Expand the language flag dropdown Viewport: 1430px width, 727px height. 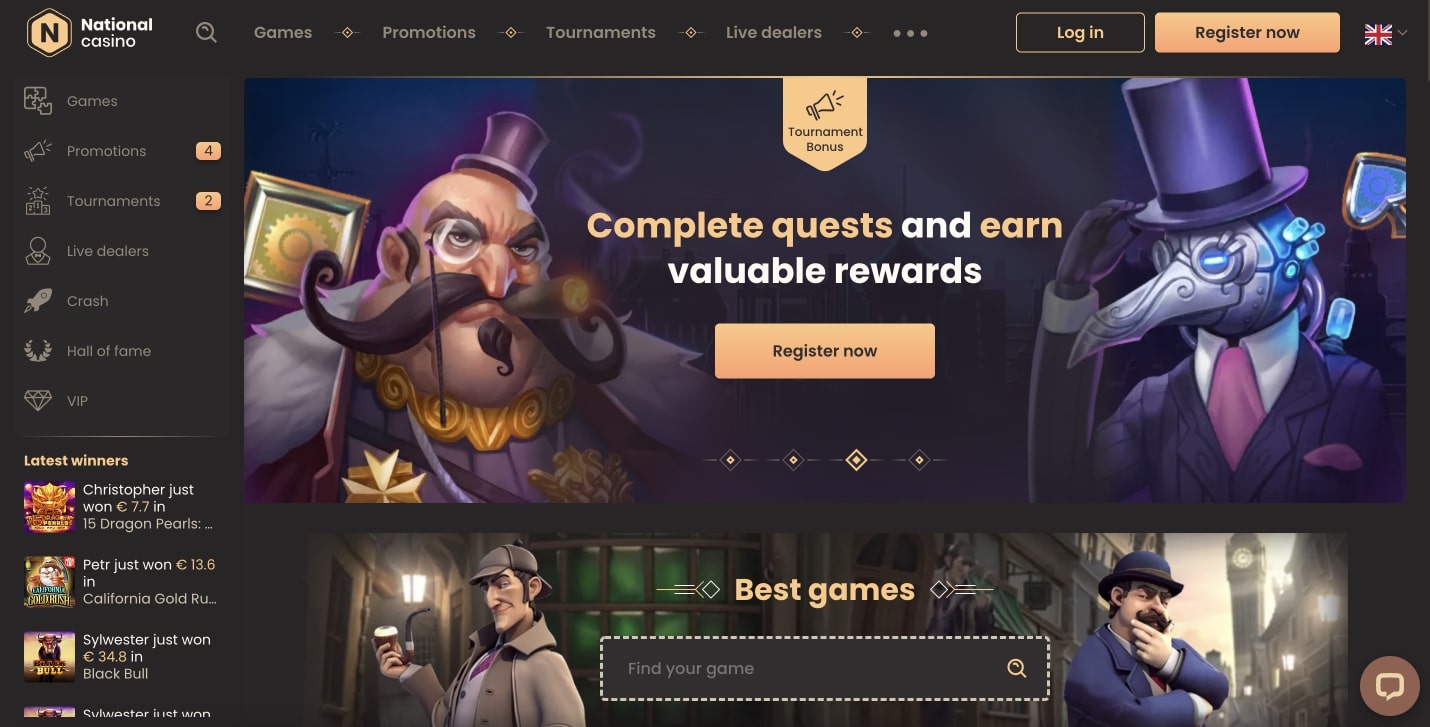tap(1385, 34)
